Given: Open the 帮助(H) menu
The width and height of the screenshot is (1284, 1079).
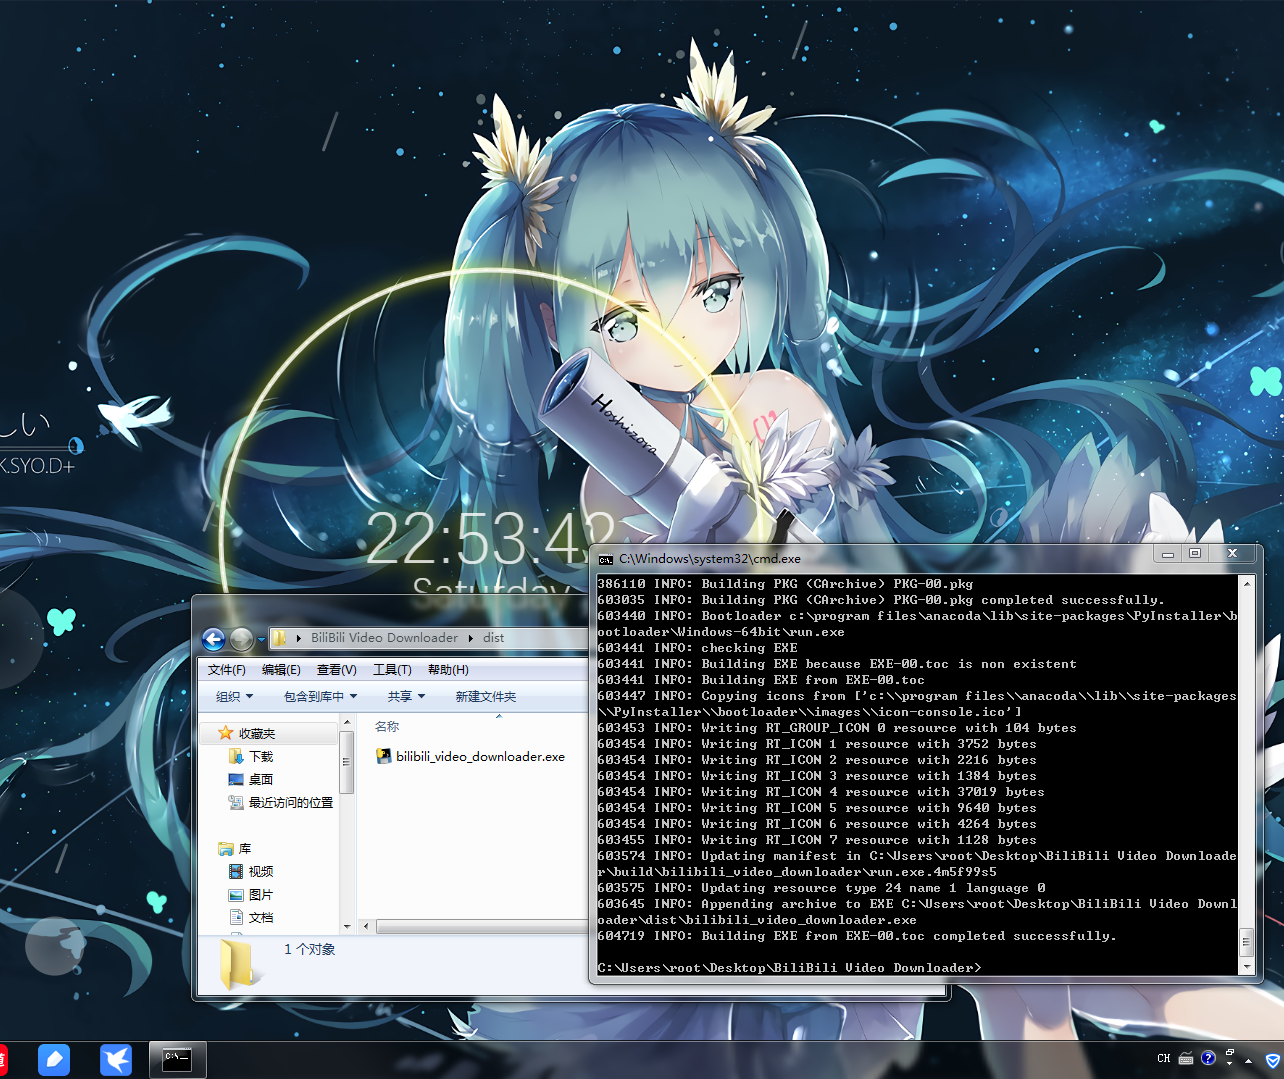Looking at the screenshot, I should (448, 670).
